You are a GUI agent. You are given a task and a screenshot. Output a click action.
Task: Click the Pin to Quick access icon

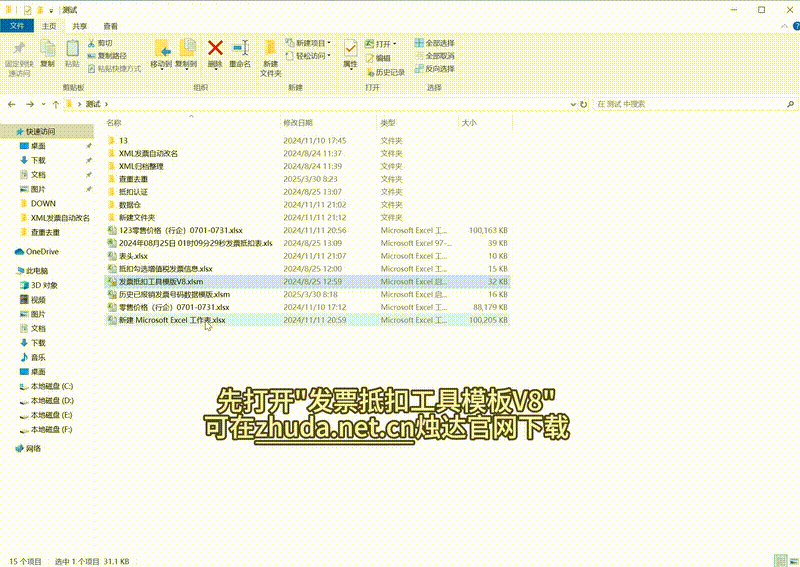click(19, 48)
